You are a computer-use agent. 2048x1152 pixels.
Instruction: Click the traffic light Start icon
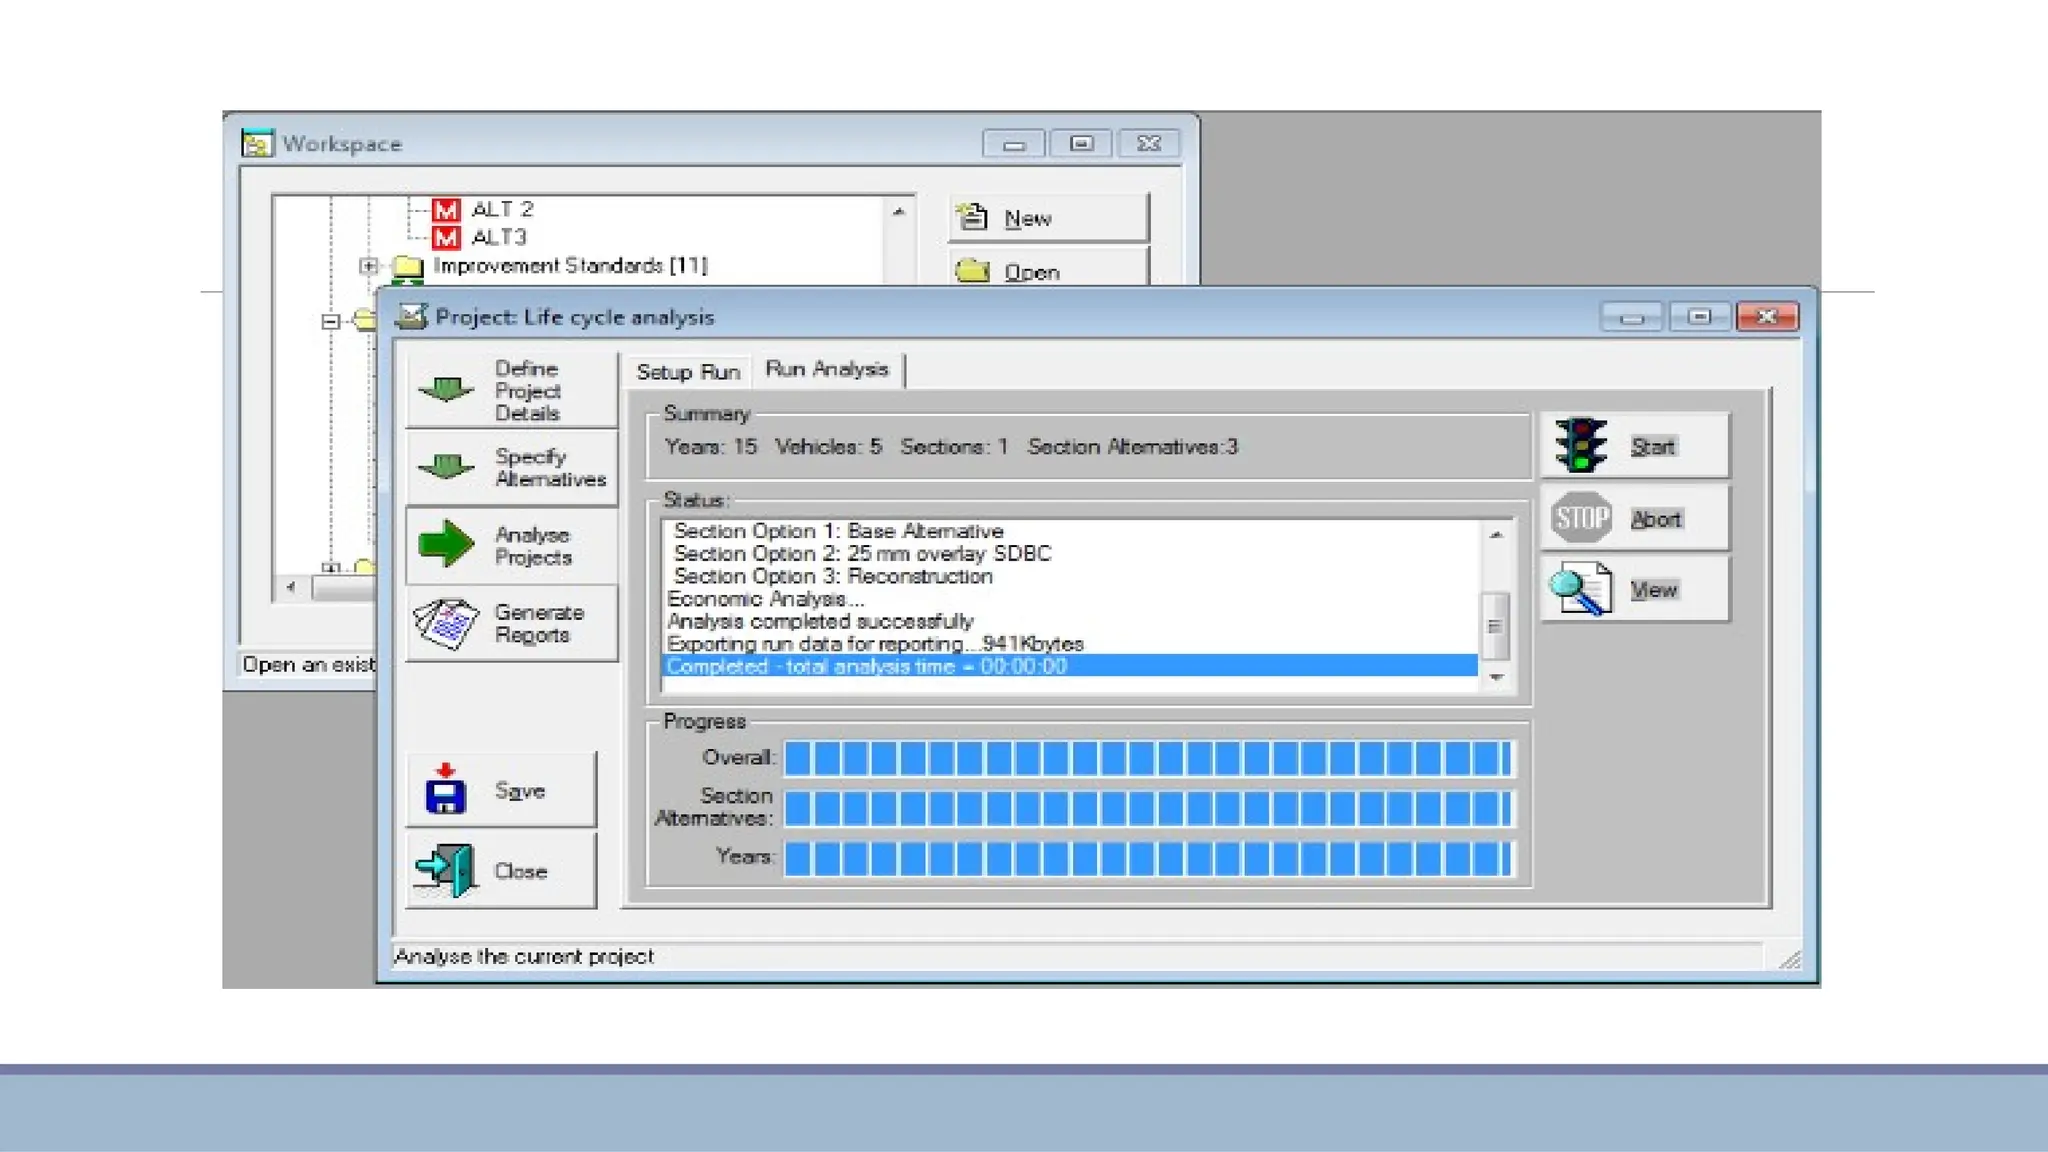tap(1581, 445)
